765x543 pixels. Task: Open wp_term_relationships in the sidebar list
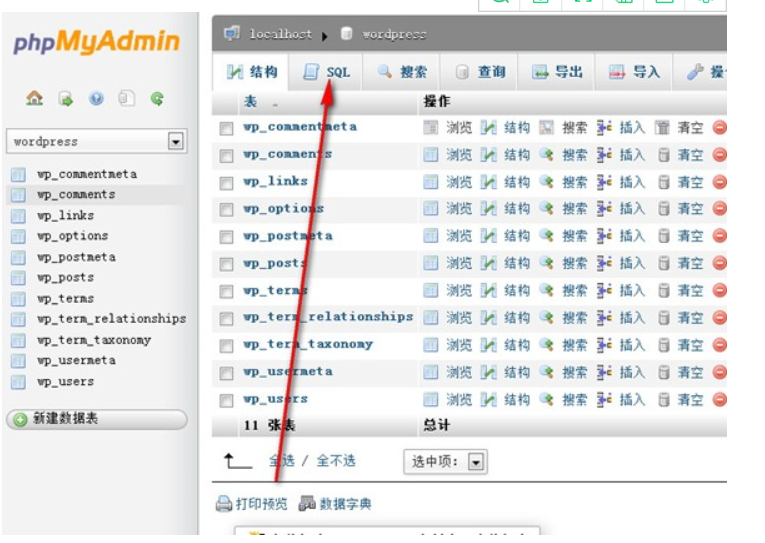112,319
